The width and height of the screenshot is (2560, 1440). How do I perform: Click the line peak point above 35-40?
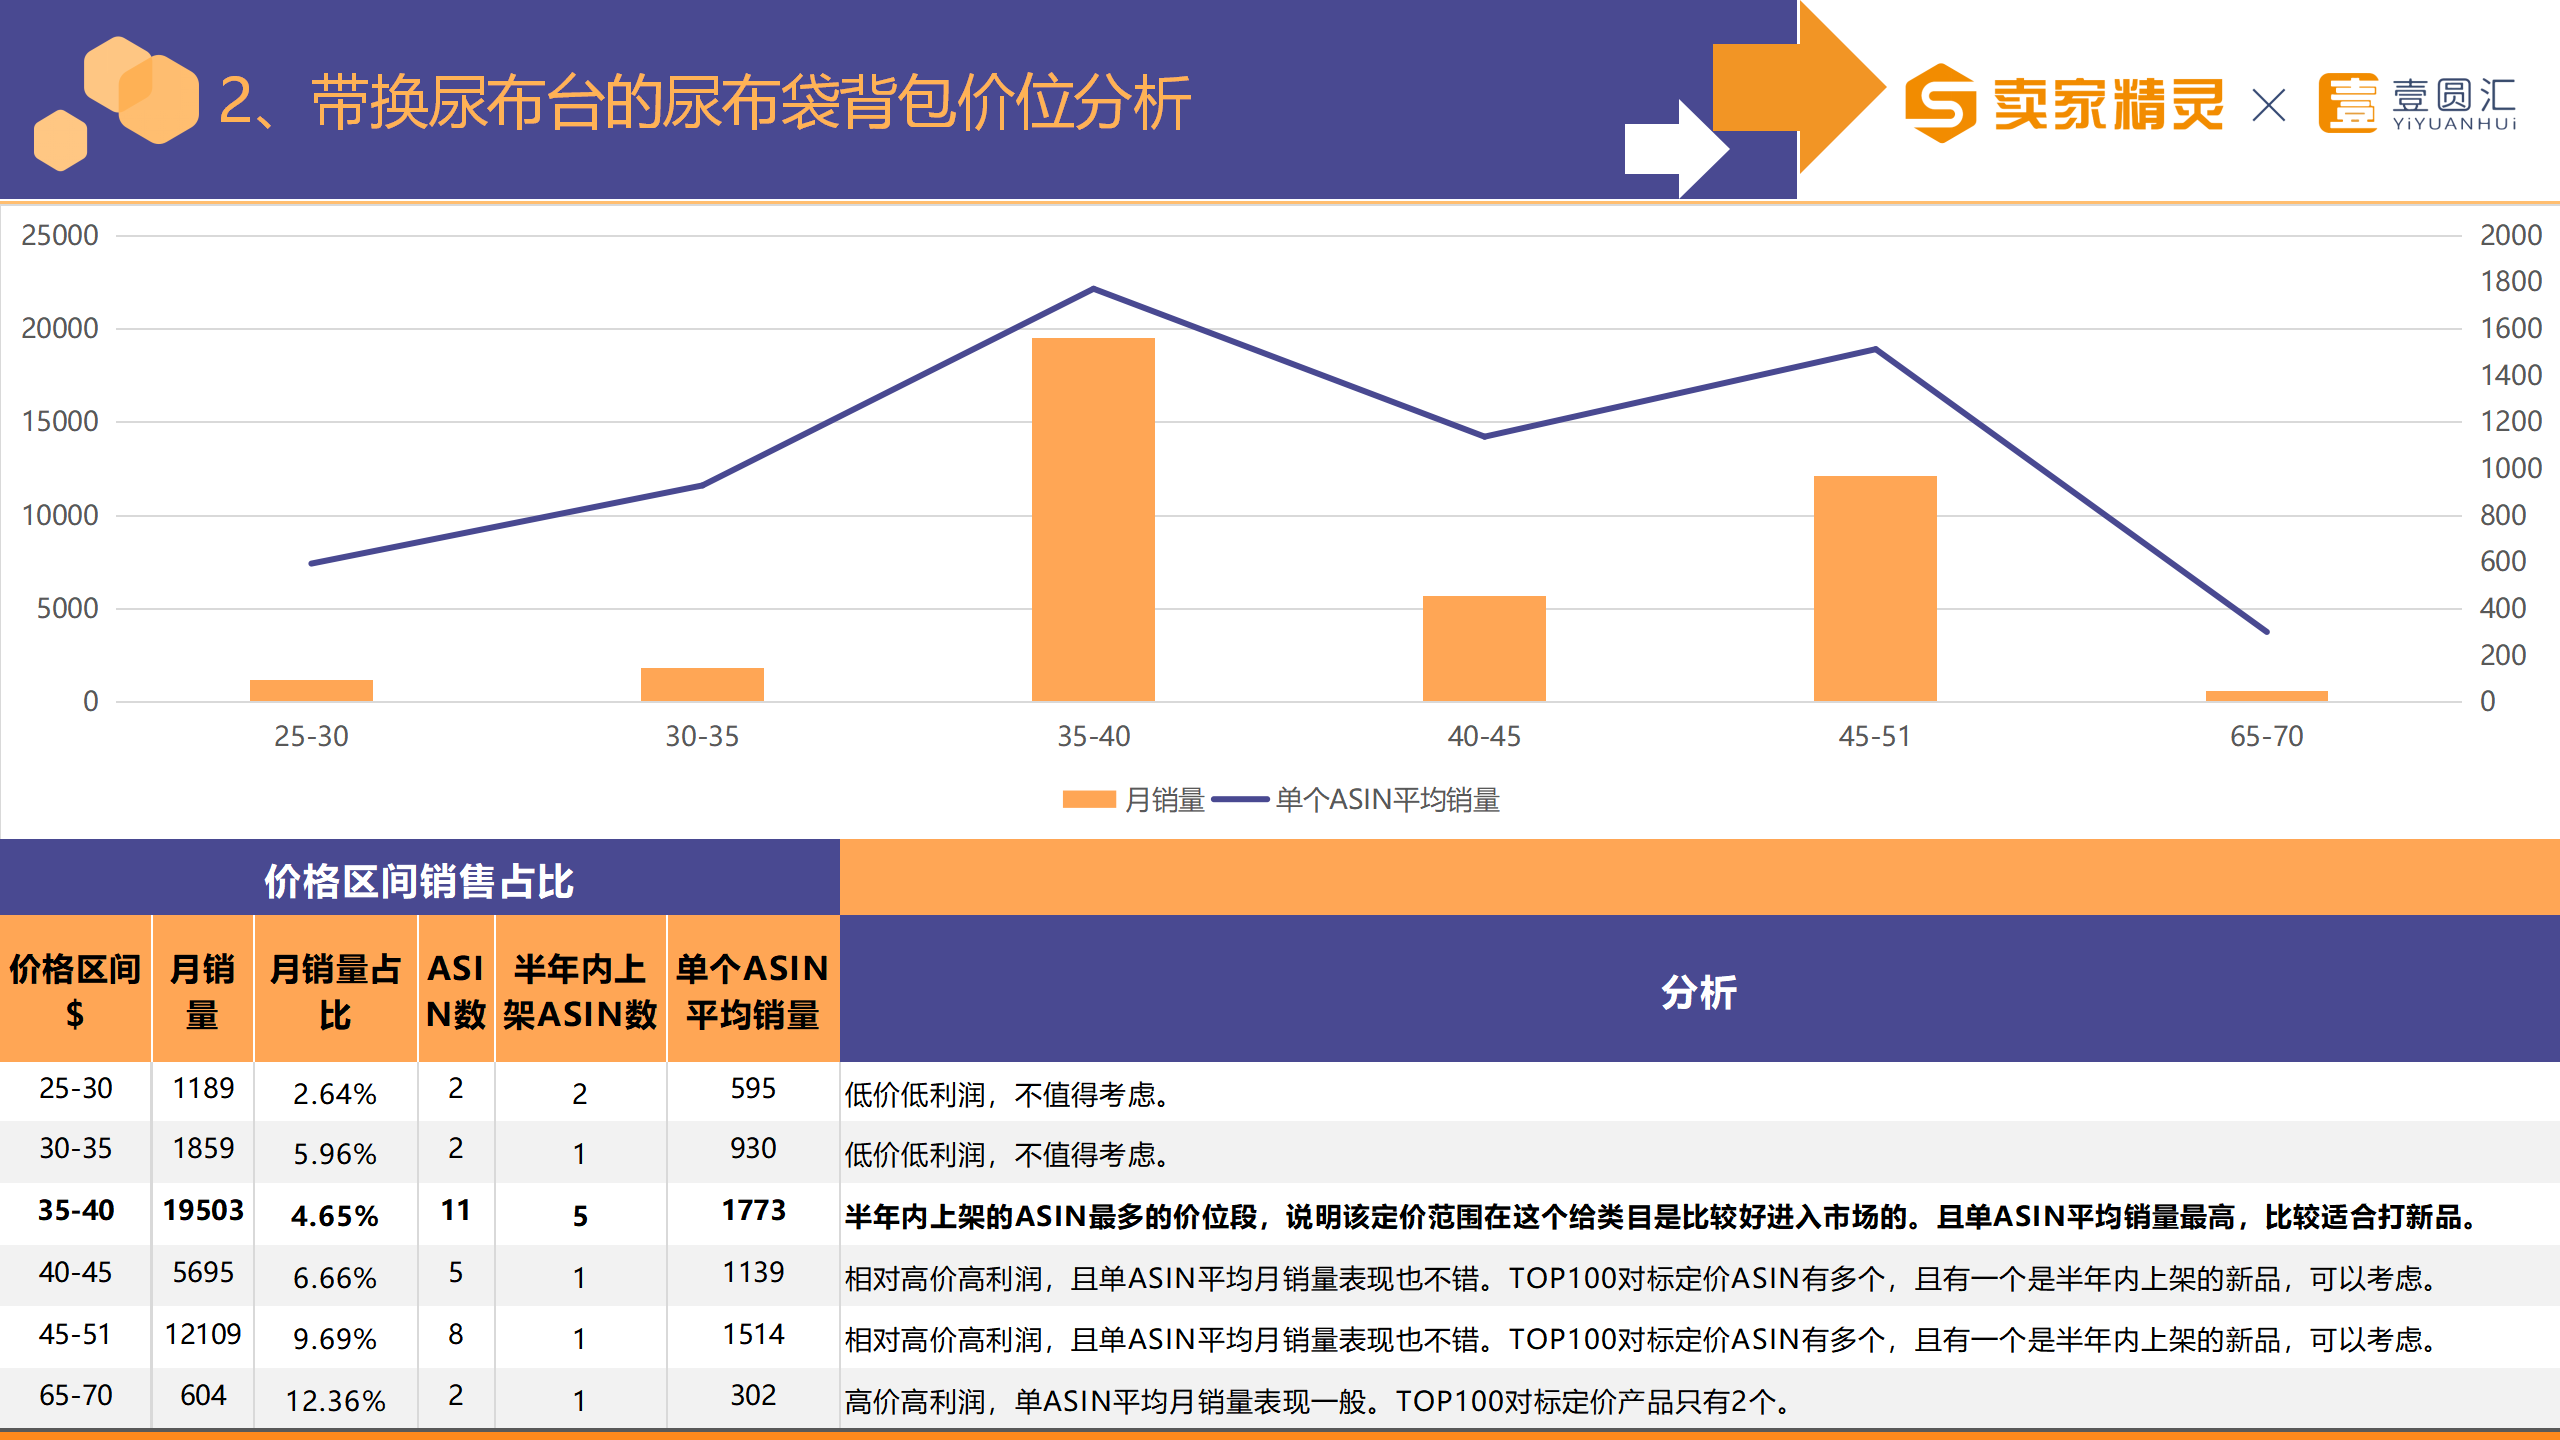pyautogui.click(x=1093, y=289)
